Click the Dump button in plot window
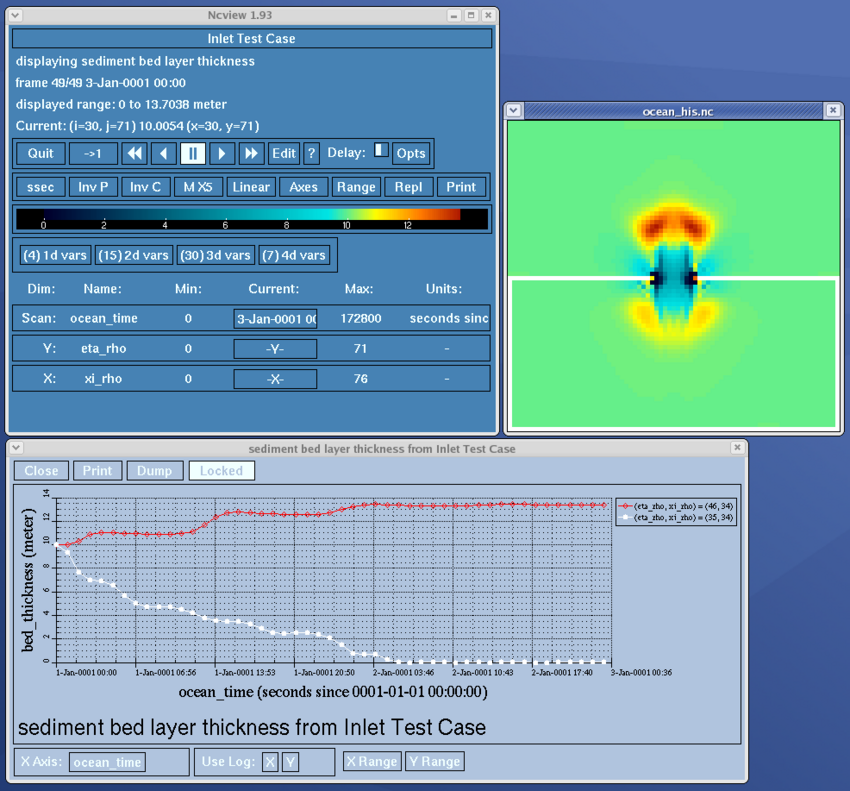850x791 pixels. coord(154,470)
